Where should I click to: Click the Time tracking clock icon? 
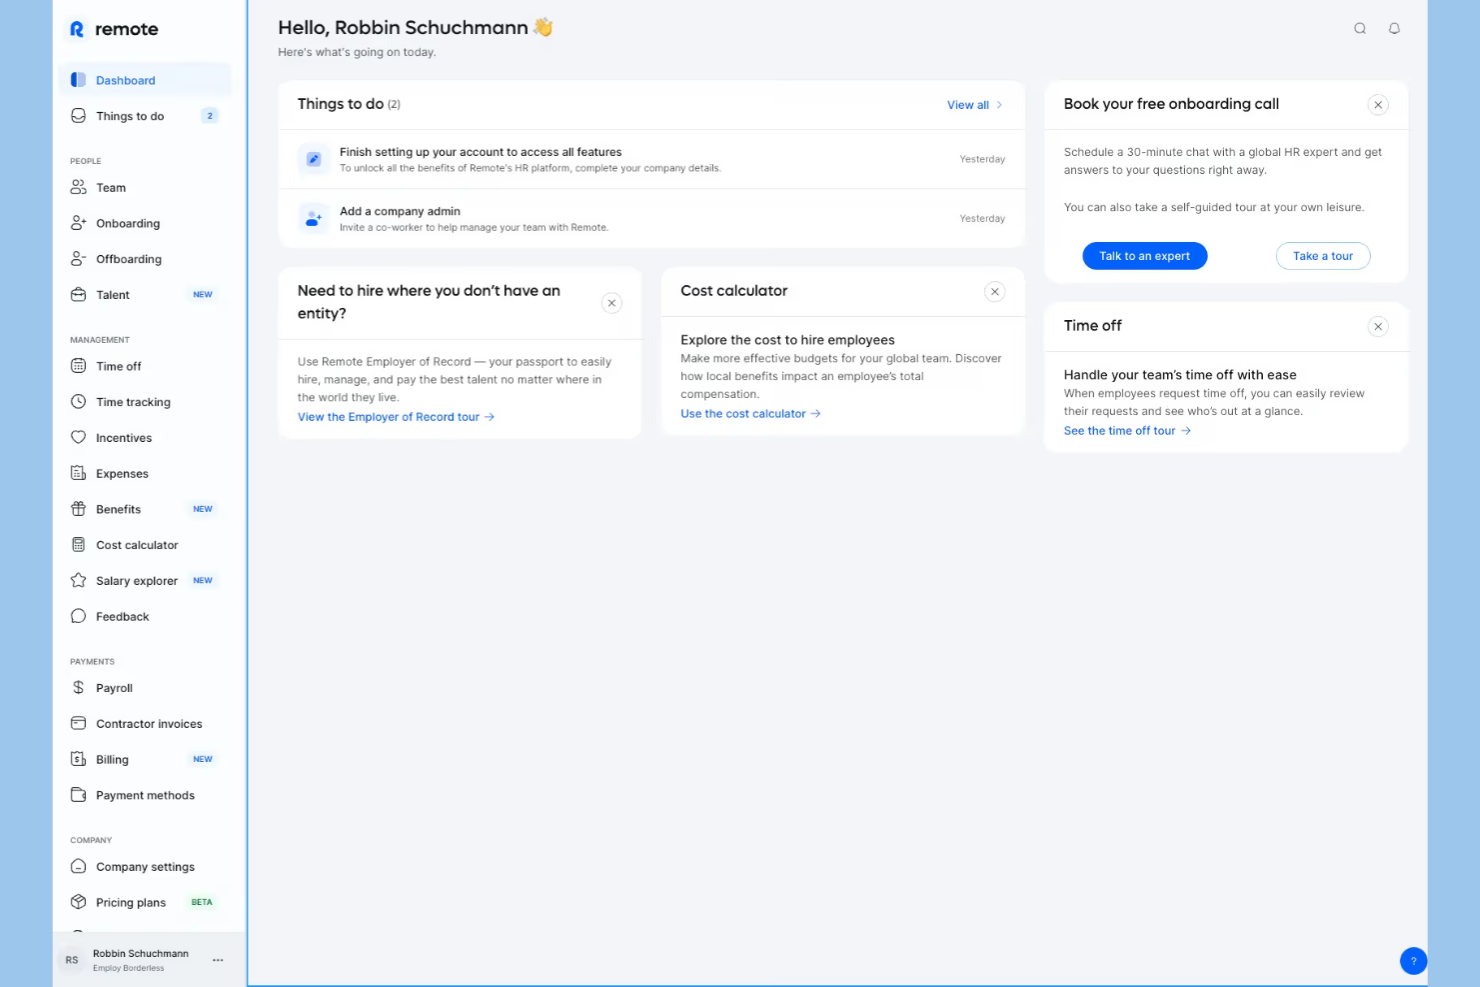pos(78,402)
